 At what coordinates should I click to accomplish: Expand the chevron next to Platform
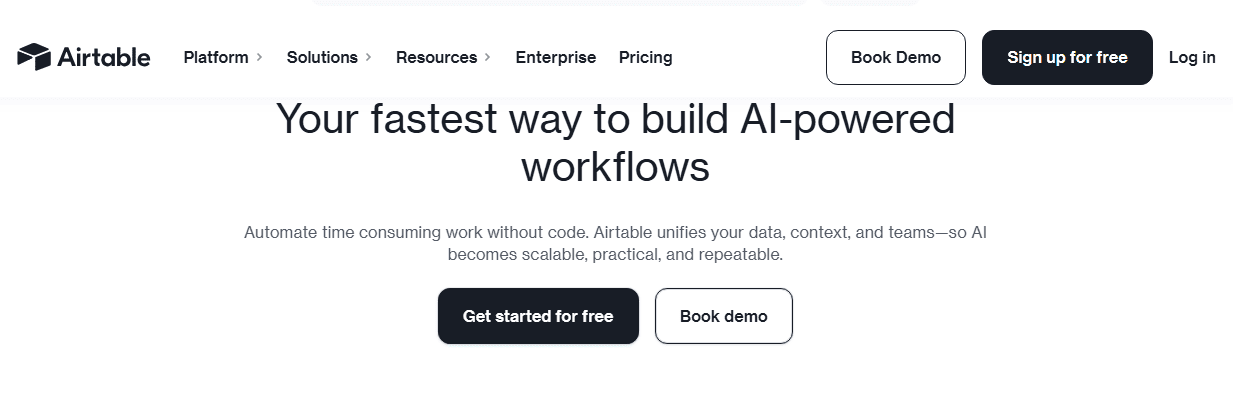click(259, 57)
